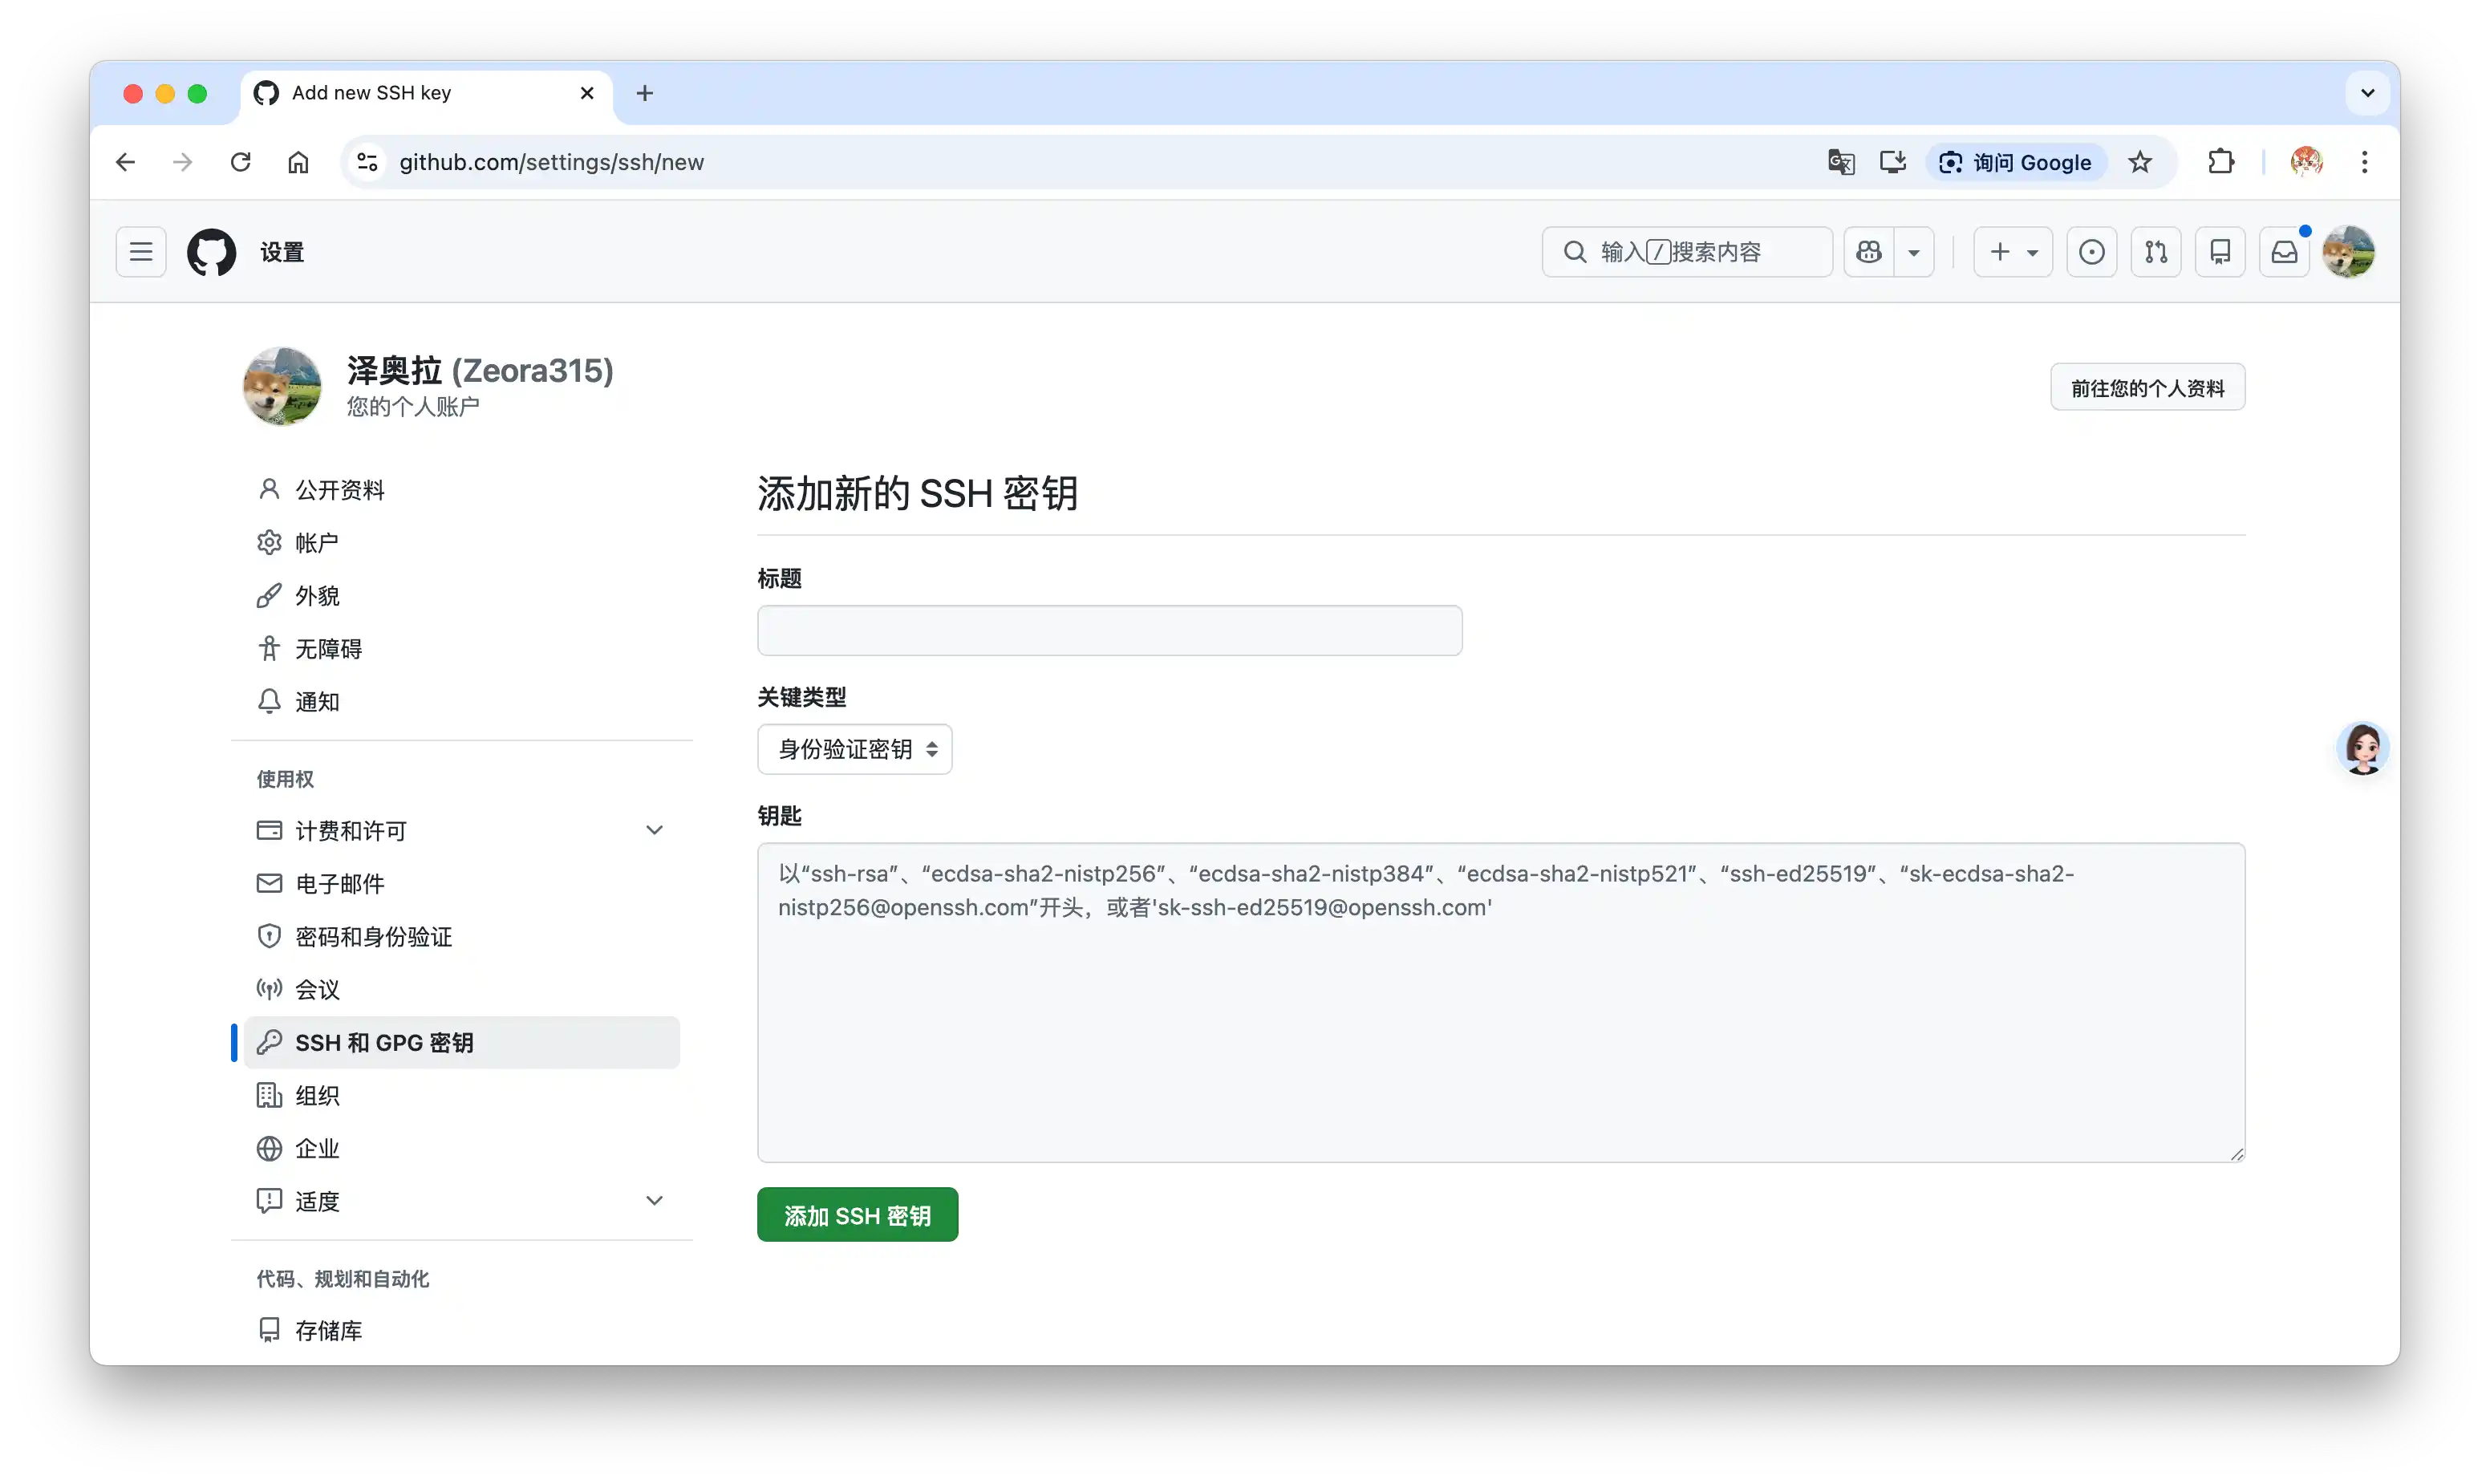
Task: Open 帐户 settings in sidebar
Action: pos(461,542)
